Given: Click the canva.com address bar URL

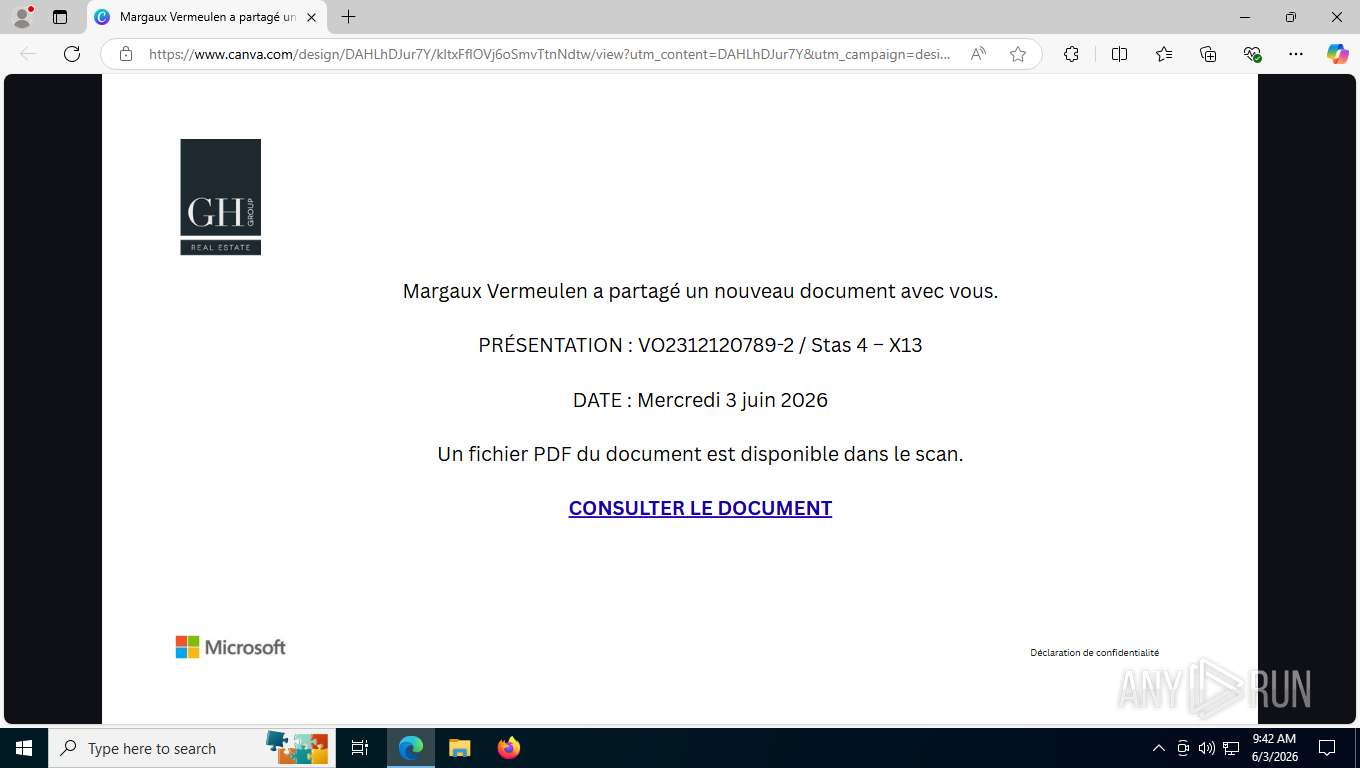Looking at the screenshot, I should tap(549, 54).
